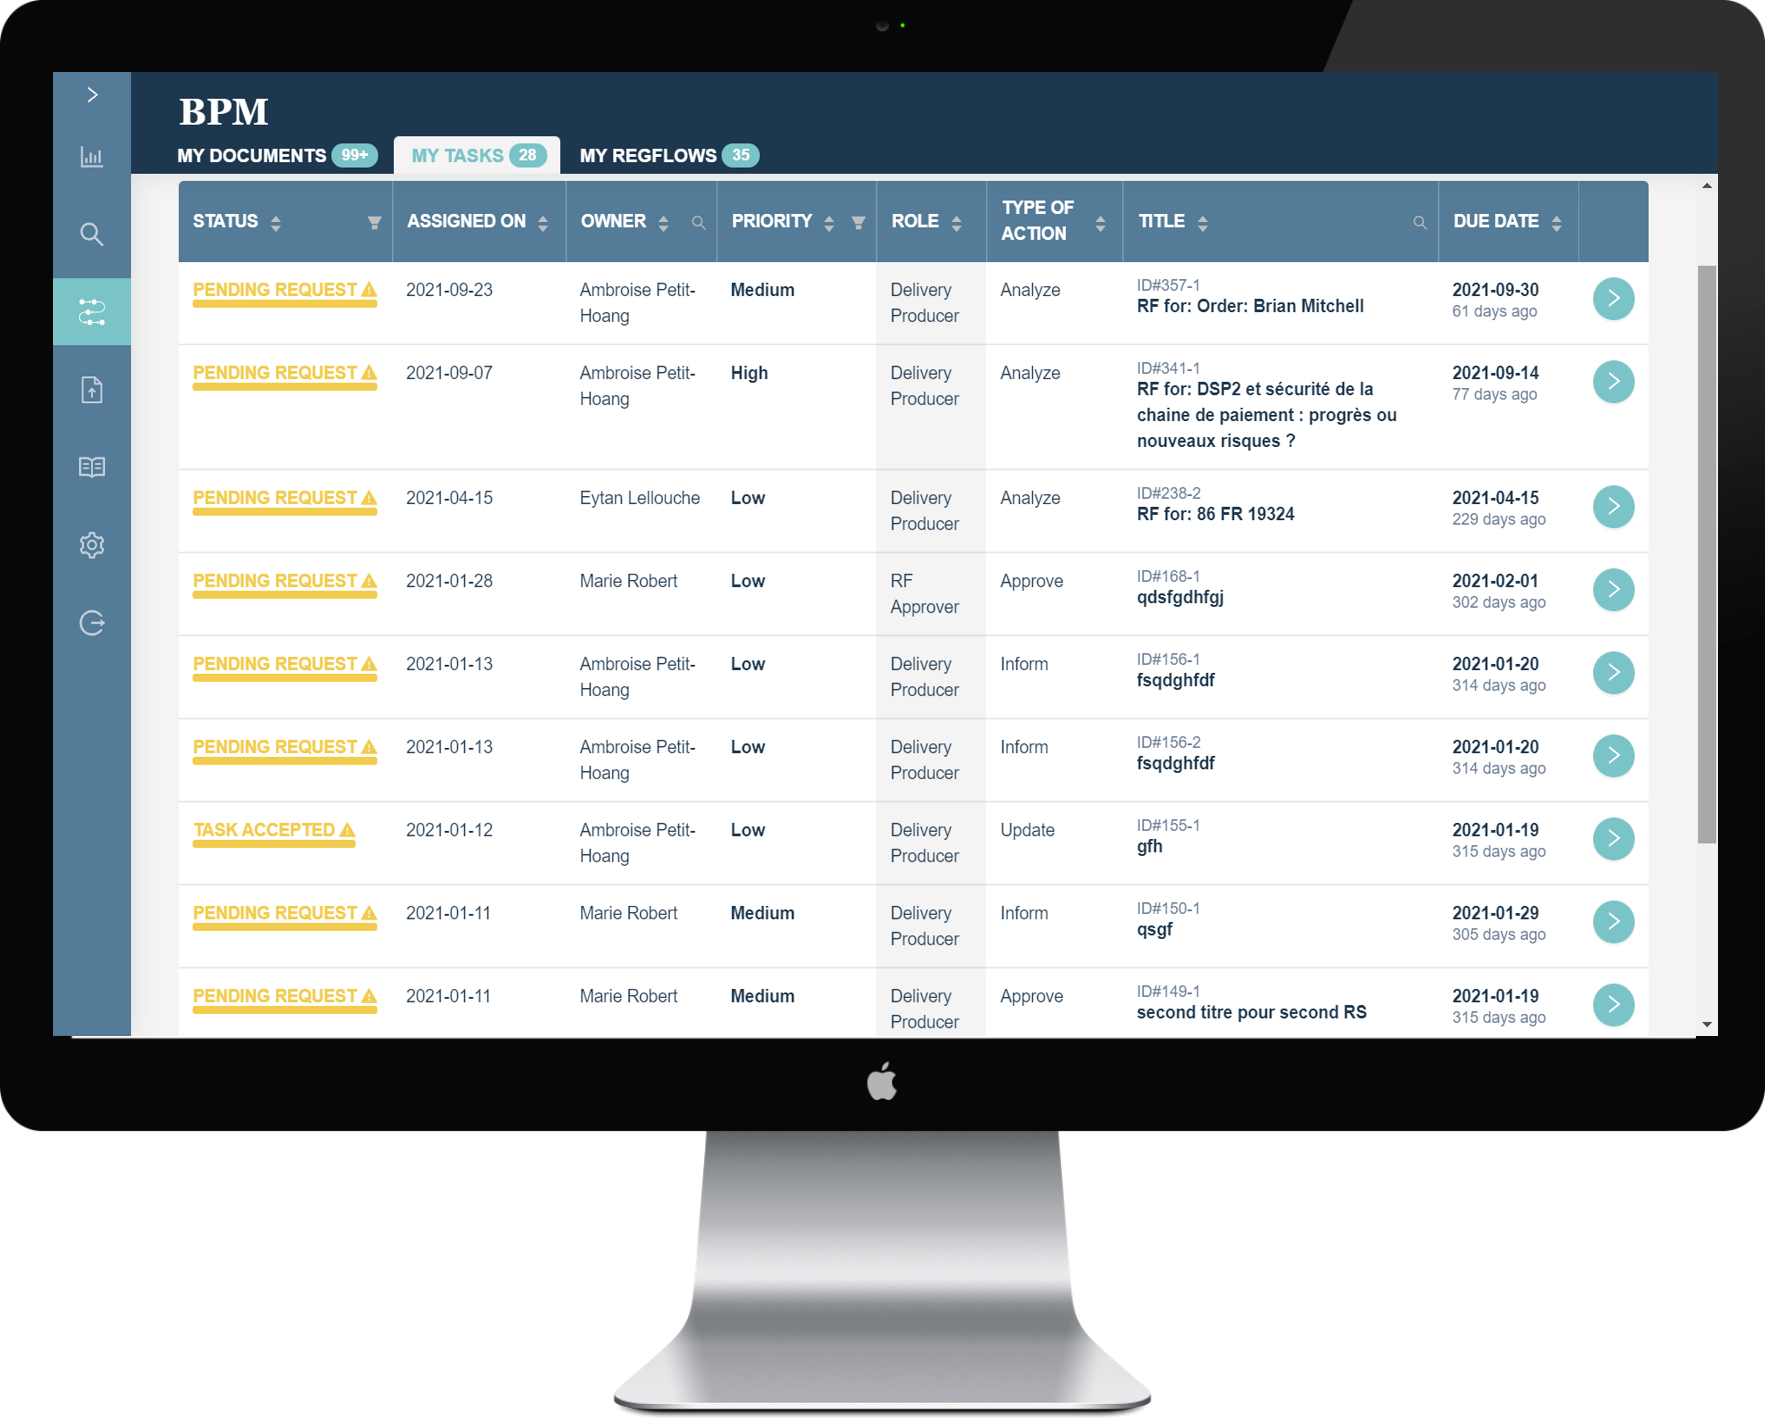The image size is (1765, 1421).
Task: Open the STATUS column filter funnel
Action: pos(374,223)
